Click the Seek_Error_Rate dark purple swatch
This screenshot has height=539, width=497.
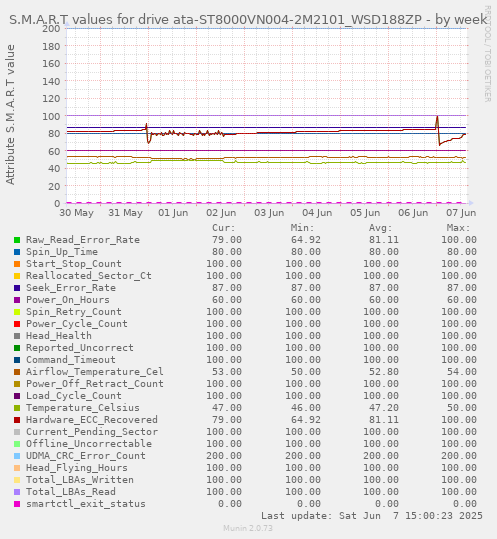17,288
